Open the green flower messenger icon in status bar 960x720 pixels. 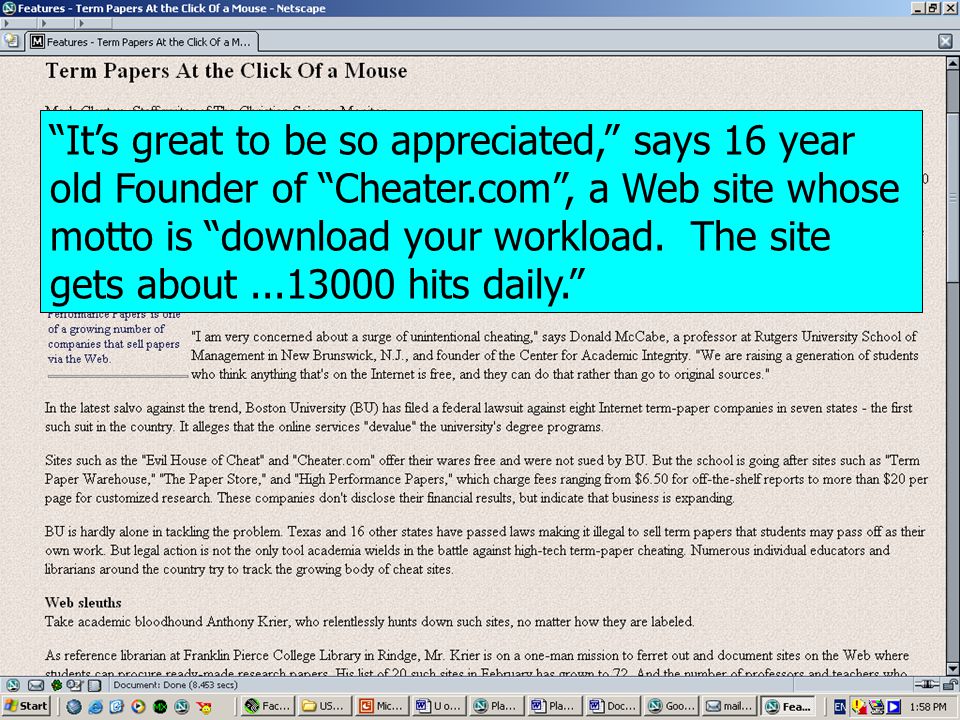[x=57, y=685]
